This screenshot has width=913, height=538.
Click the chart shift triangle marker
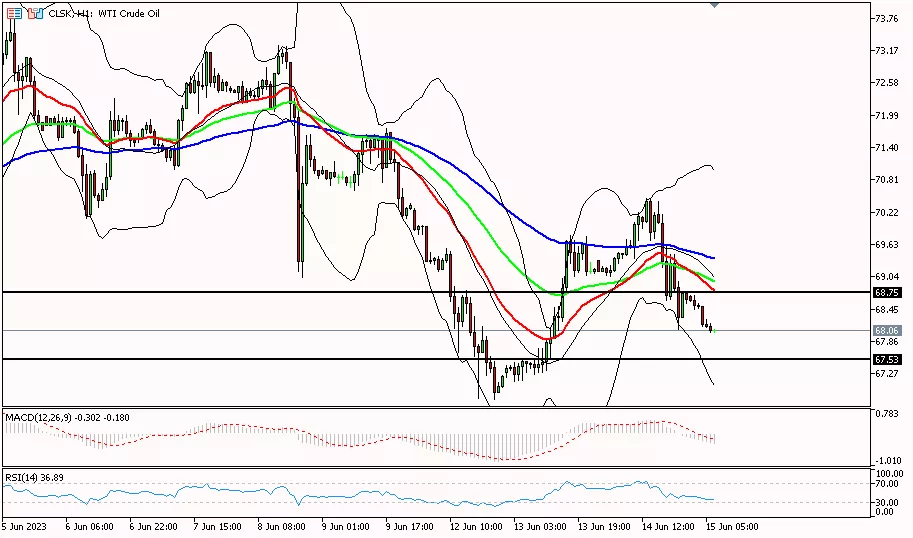[714, 5]
